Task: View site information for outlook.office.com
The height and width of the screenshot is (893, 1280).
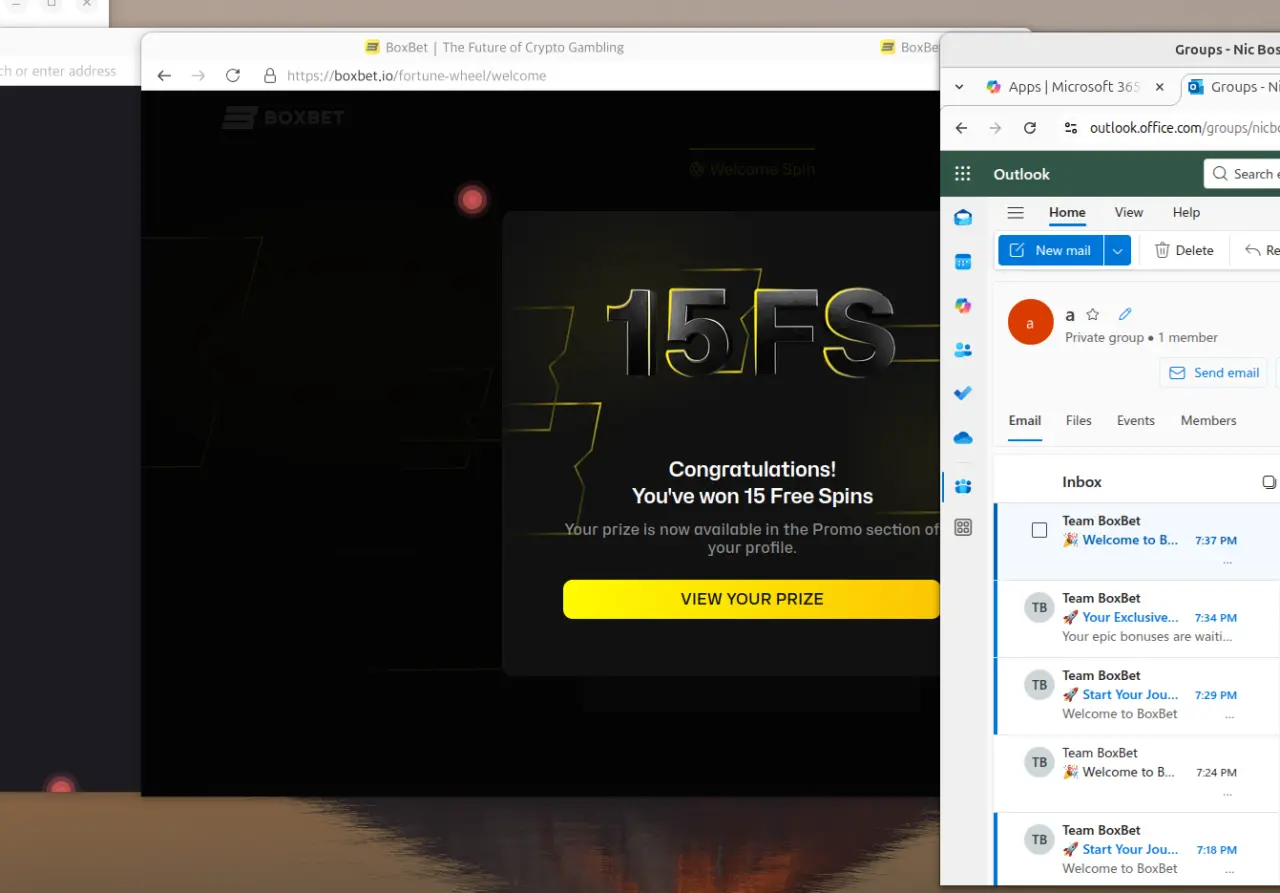Action: [x=1071, y=128]
